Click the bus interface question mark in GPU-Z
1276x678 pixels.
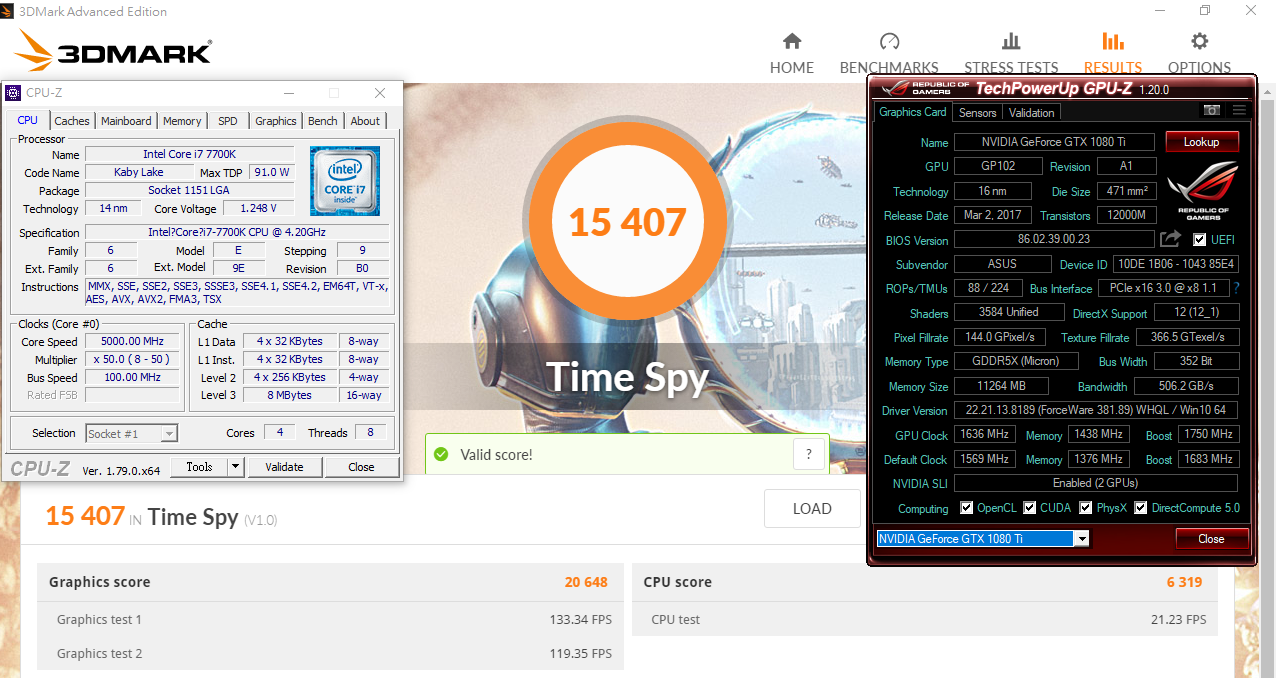1236,288
